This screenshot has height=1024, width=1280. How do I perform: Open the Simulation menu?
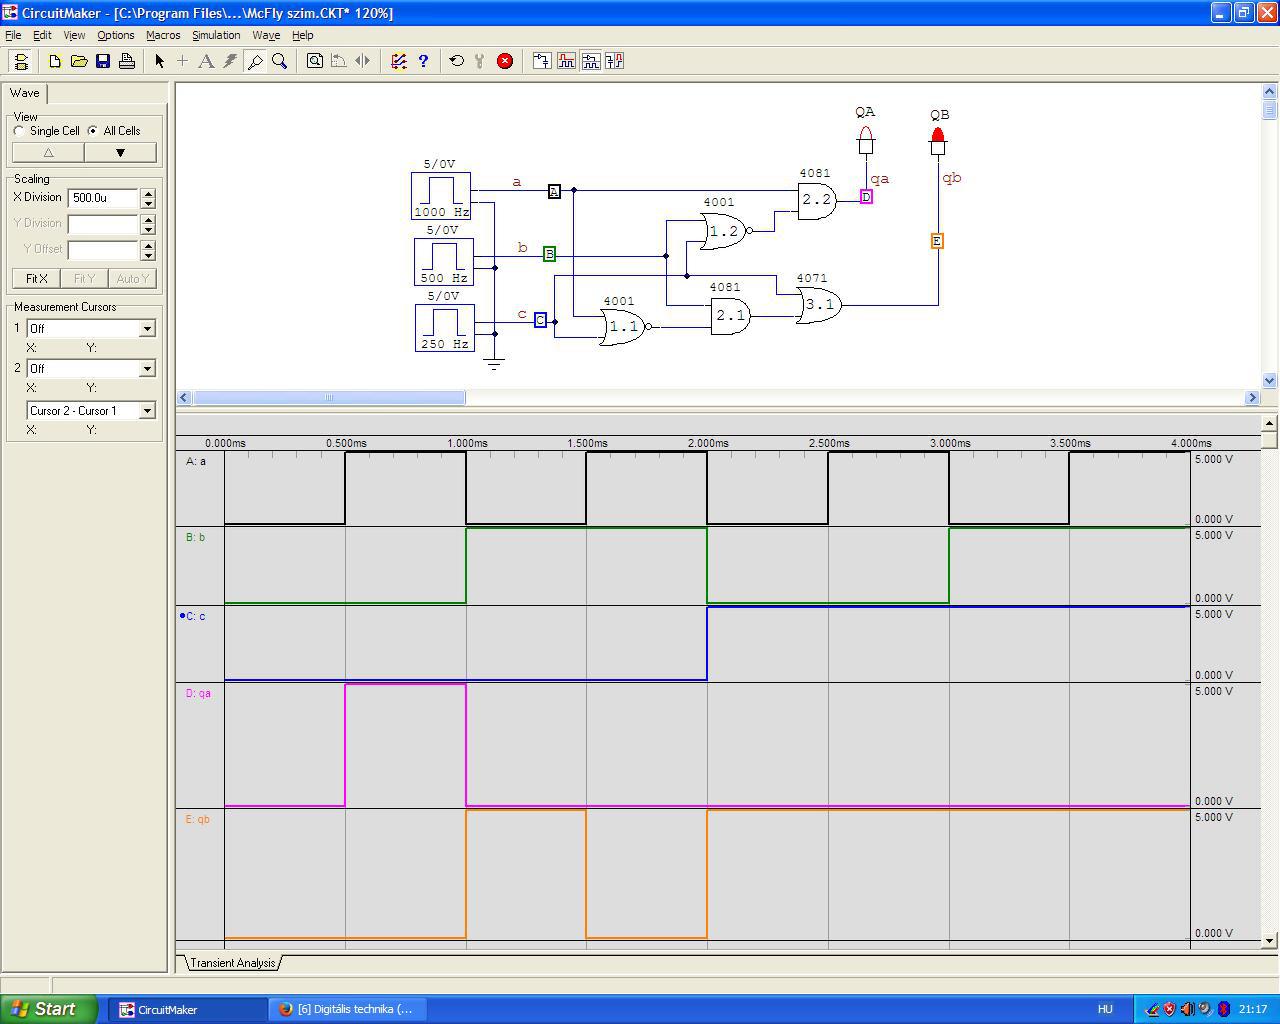pos(216,35)
